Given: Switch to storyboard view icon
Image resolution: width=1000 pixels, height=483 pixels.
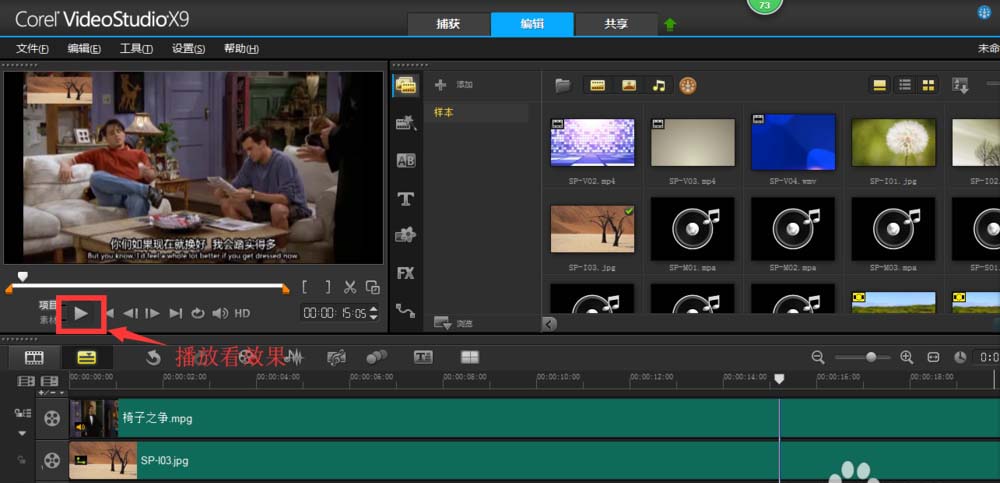Looking at the screenshot, I should tap(34, 357).
